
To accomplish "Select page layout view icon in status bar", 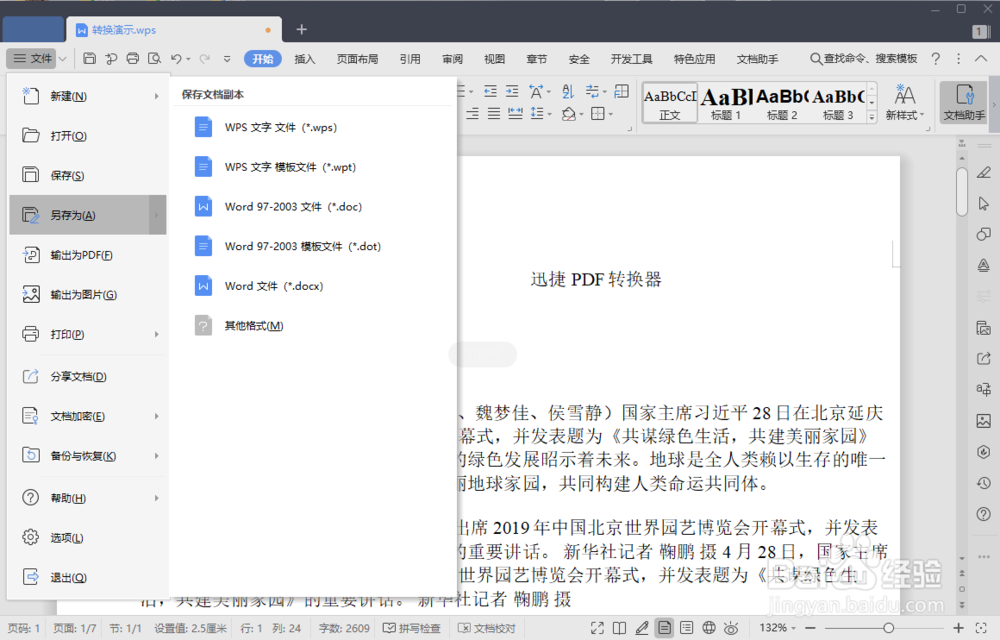I will point(665,628).
